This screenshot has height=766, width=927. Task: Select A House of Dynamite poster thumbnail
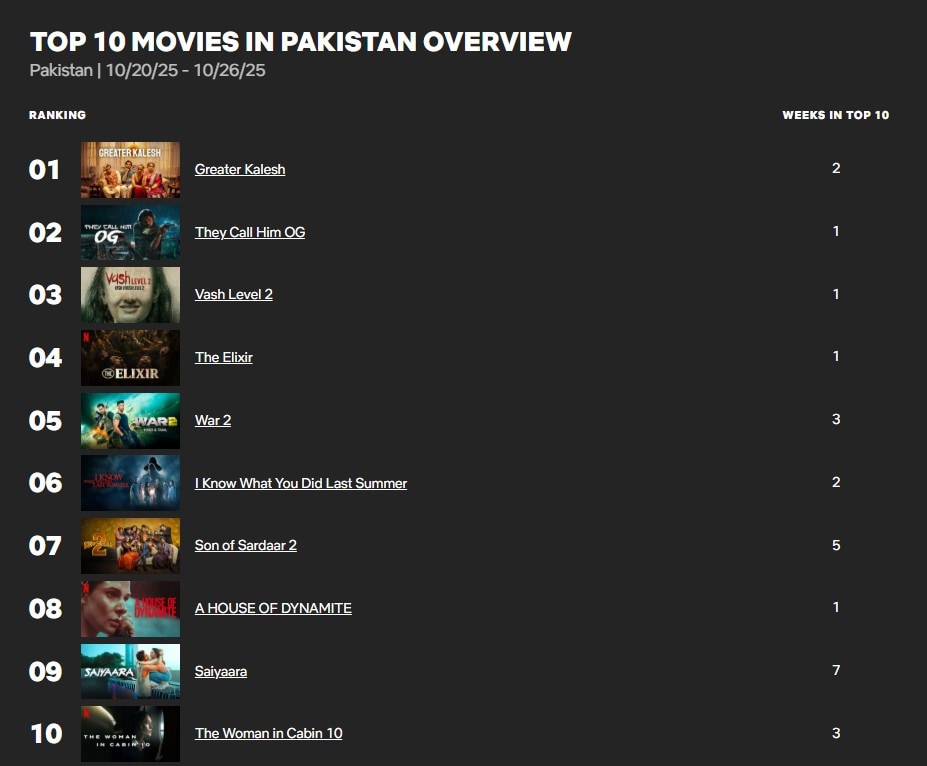(130, 608)
